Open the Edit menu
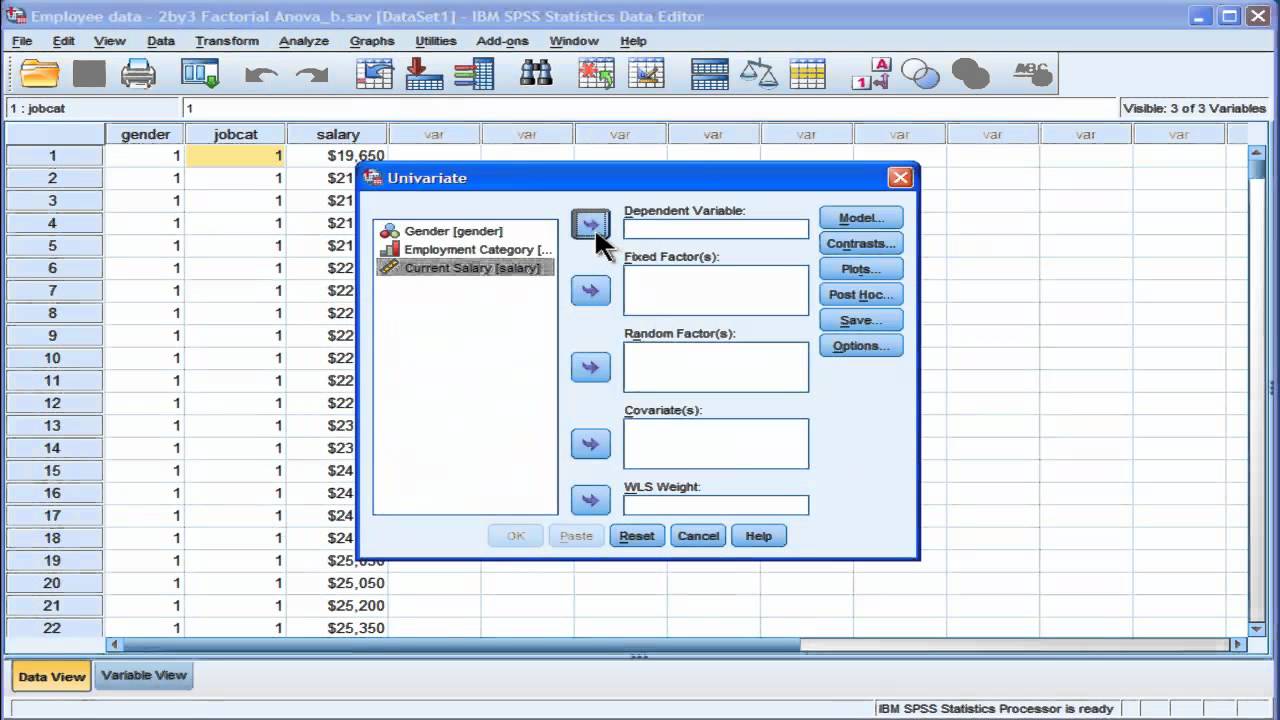This screenshot has height=720, width=1280. (64, 41)
